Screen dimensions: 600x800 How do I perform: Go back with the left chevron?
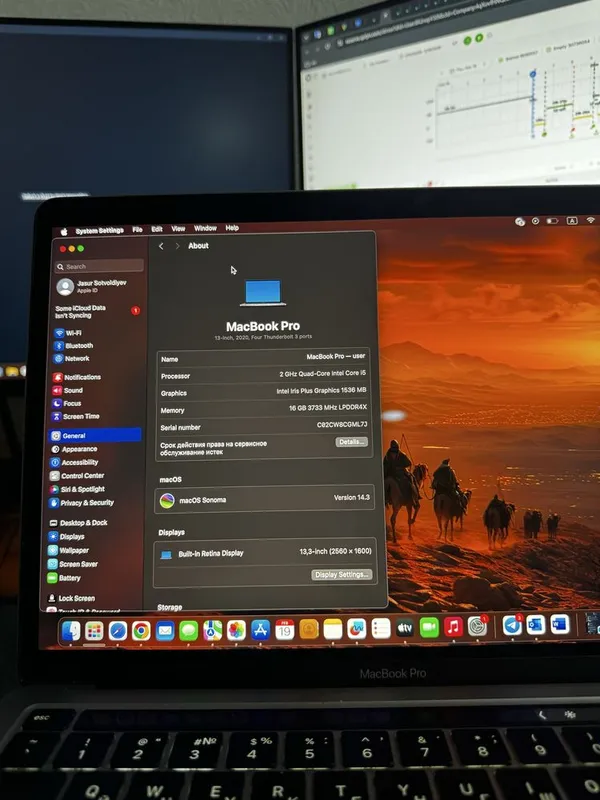click(161, 246)
